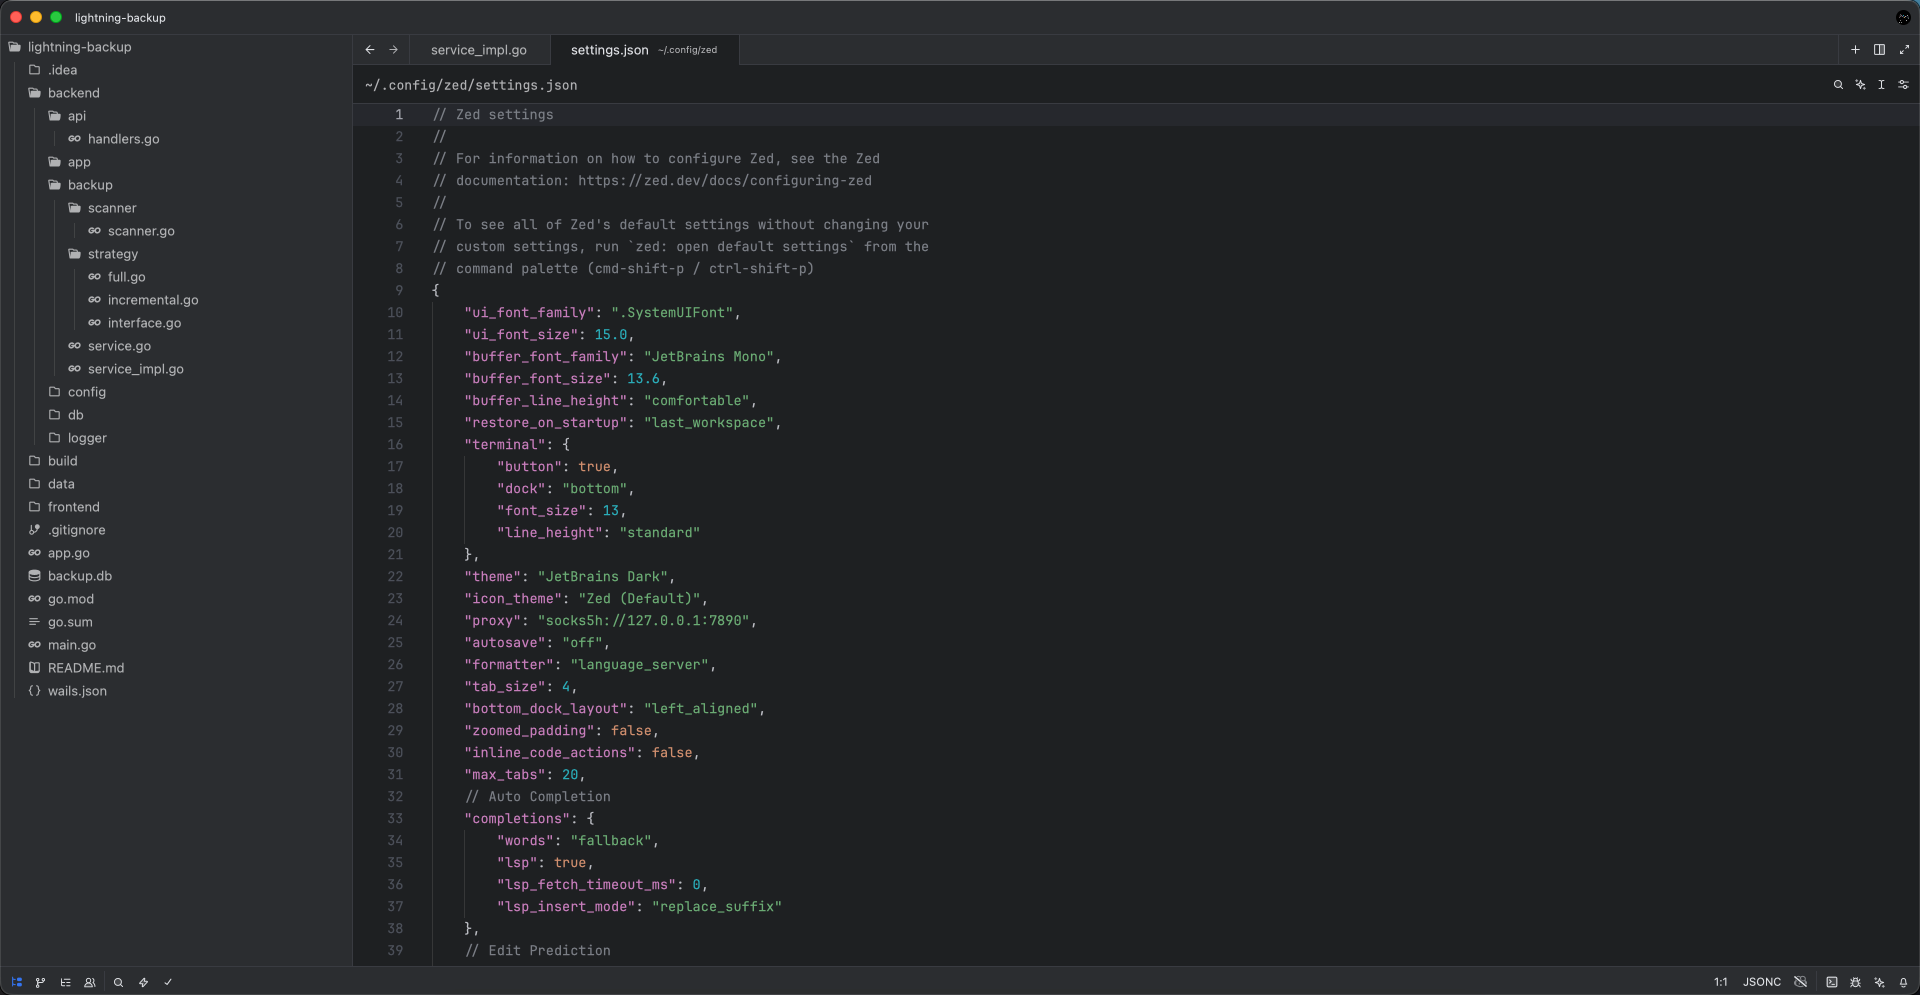The height and width of the screenshot is (995, 1920).
Task: Toggle the project panel in status bar
Action: point(16,982)
